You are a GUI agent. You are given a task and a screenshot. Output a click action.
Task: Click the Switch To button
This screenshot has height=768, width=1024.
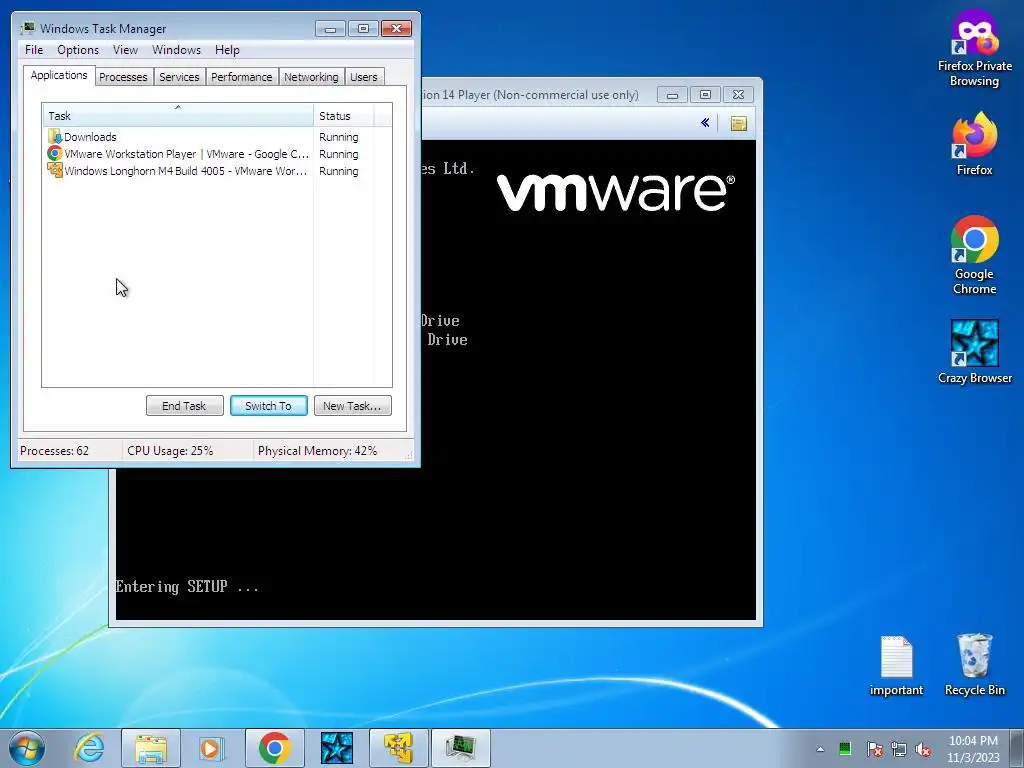(268, 406)
